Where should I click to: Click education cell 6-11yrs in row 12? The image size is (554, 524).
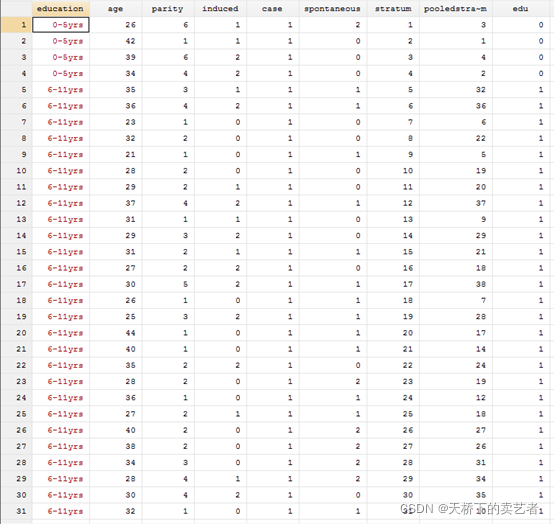click(x=61, y=203)
